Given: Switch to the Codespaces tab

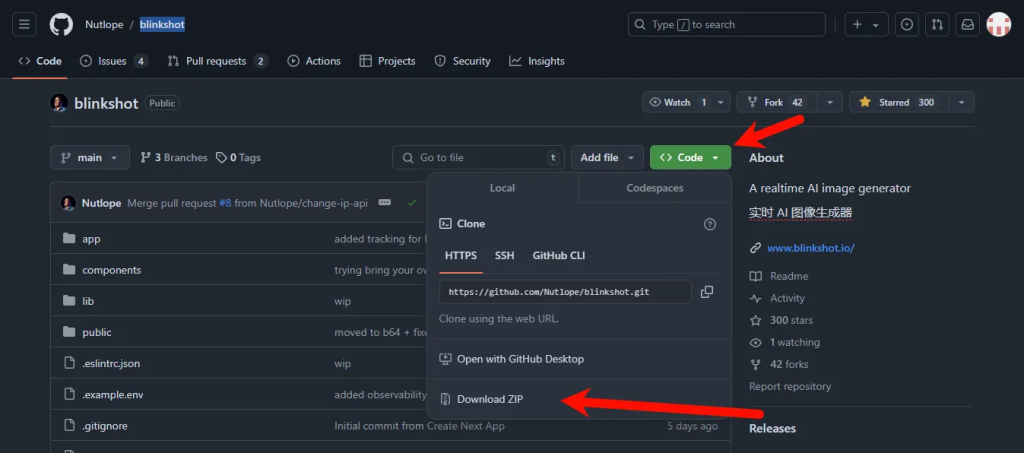Looking at the screenshot, I should [x=654, y=188].
